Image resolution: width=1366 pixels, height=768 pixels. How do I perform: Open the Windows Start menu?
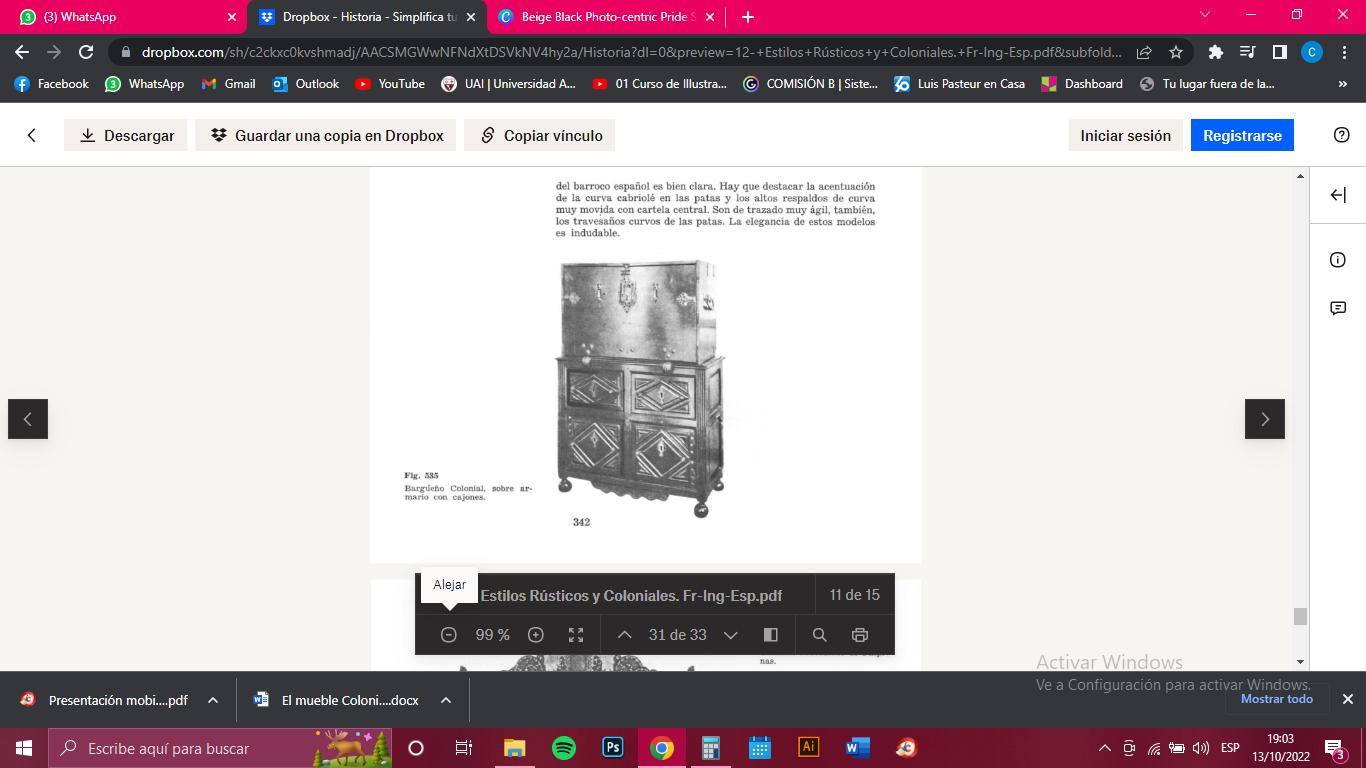[24, 748]
